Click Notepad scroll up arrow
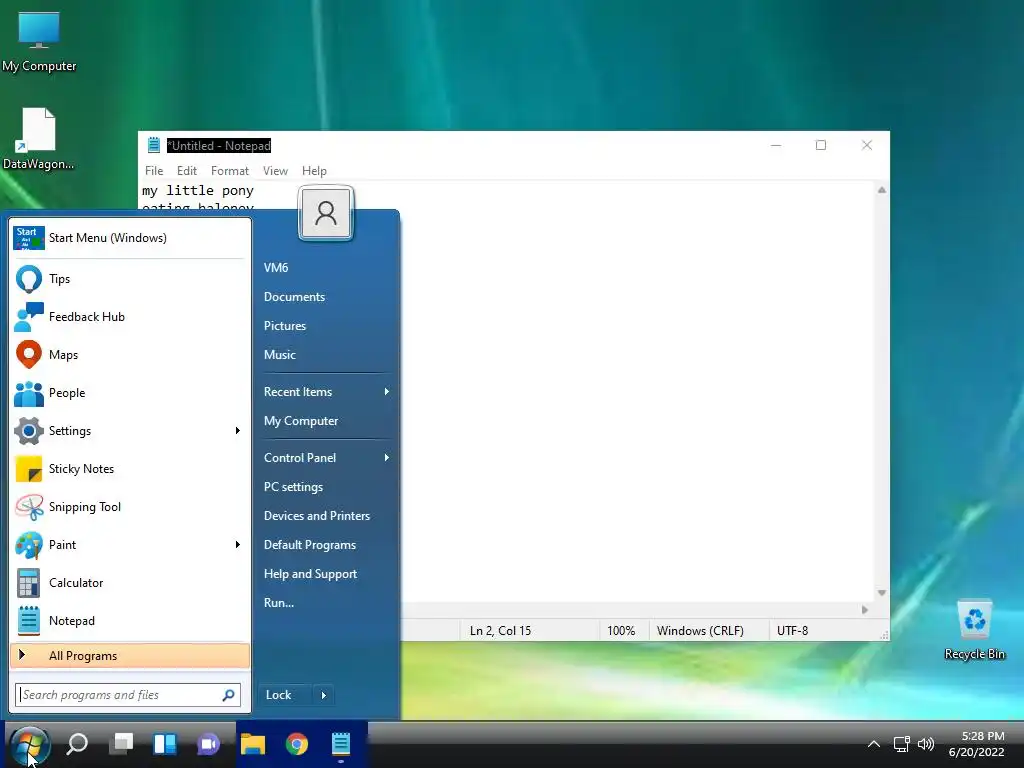1024x768 pixels. pyautogui.click(x=882, y=190)
